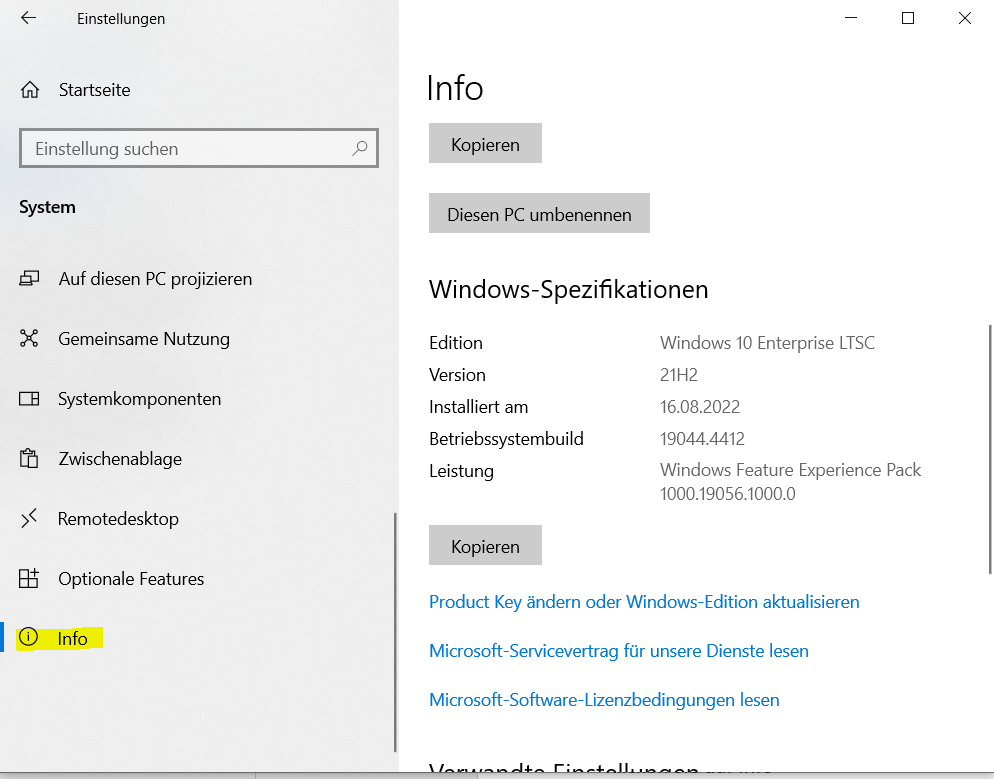Select the Info icon in sidebar
994x779 pixels.
click(x=30, y=638)
